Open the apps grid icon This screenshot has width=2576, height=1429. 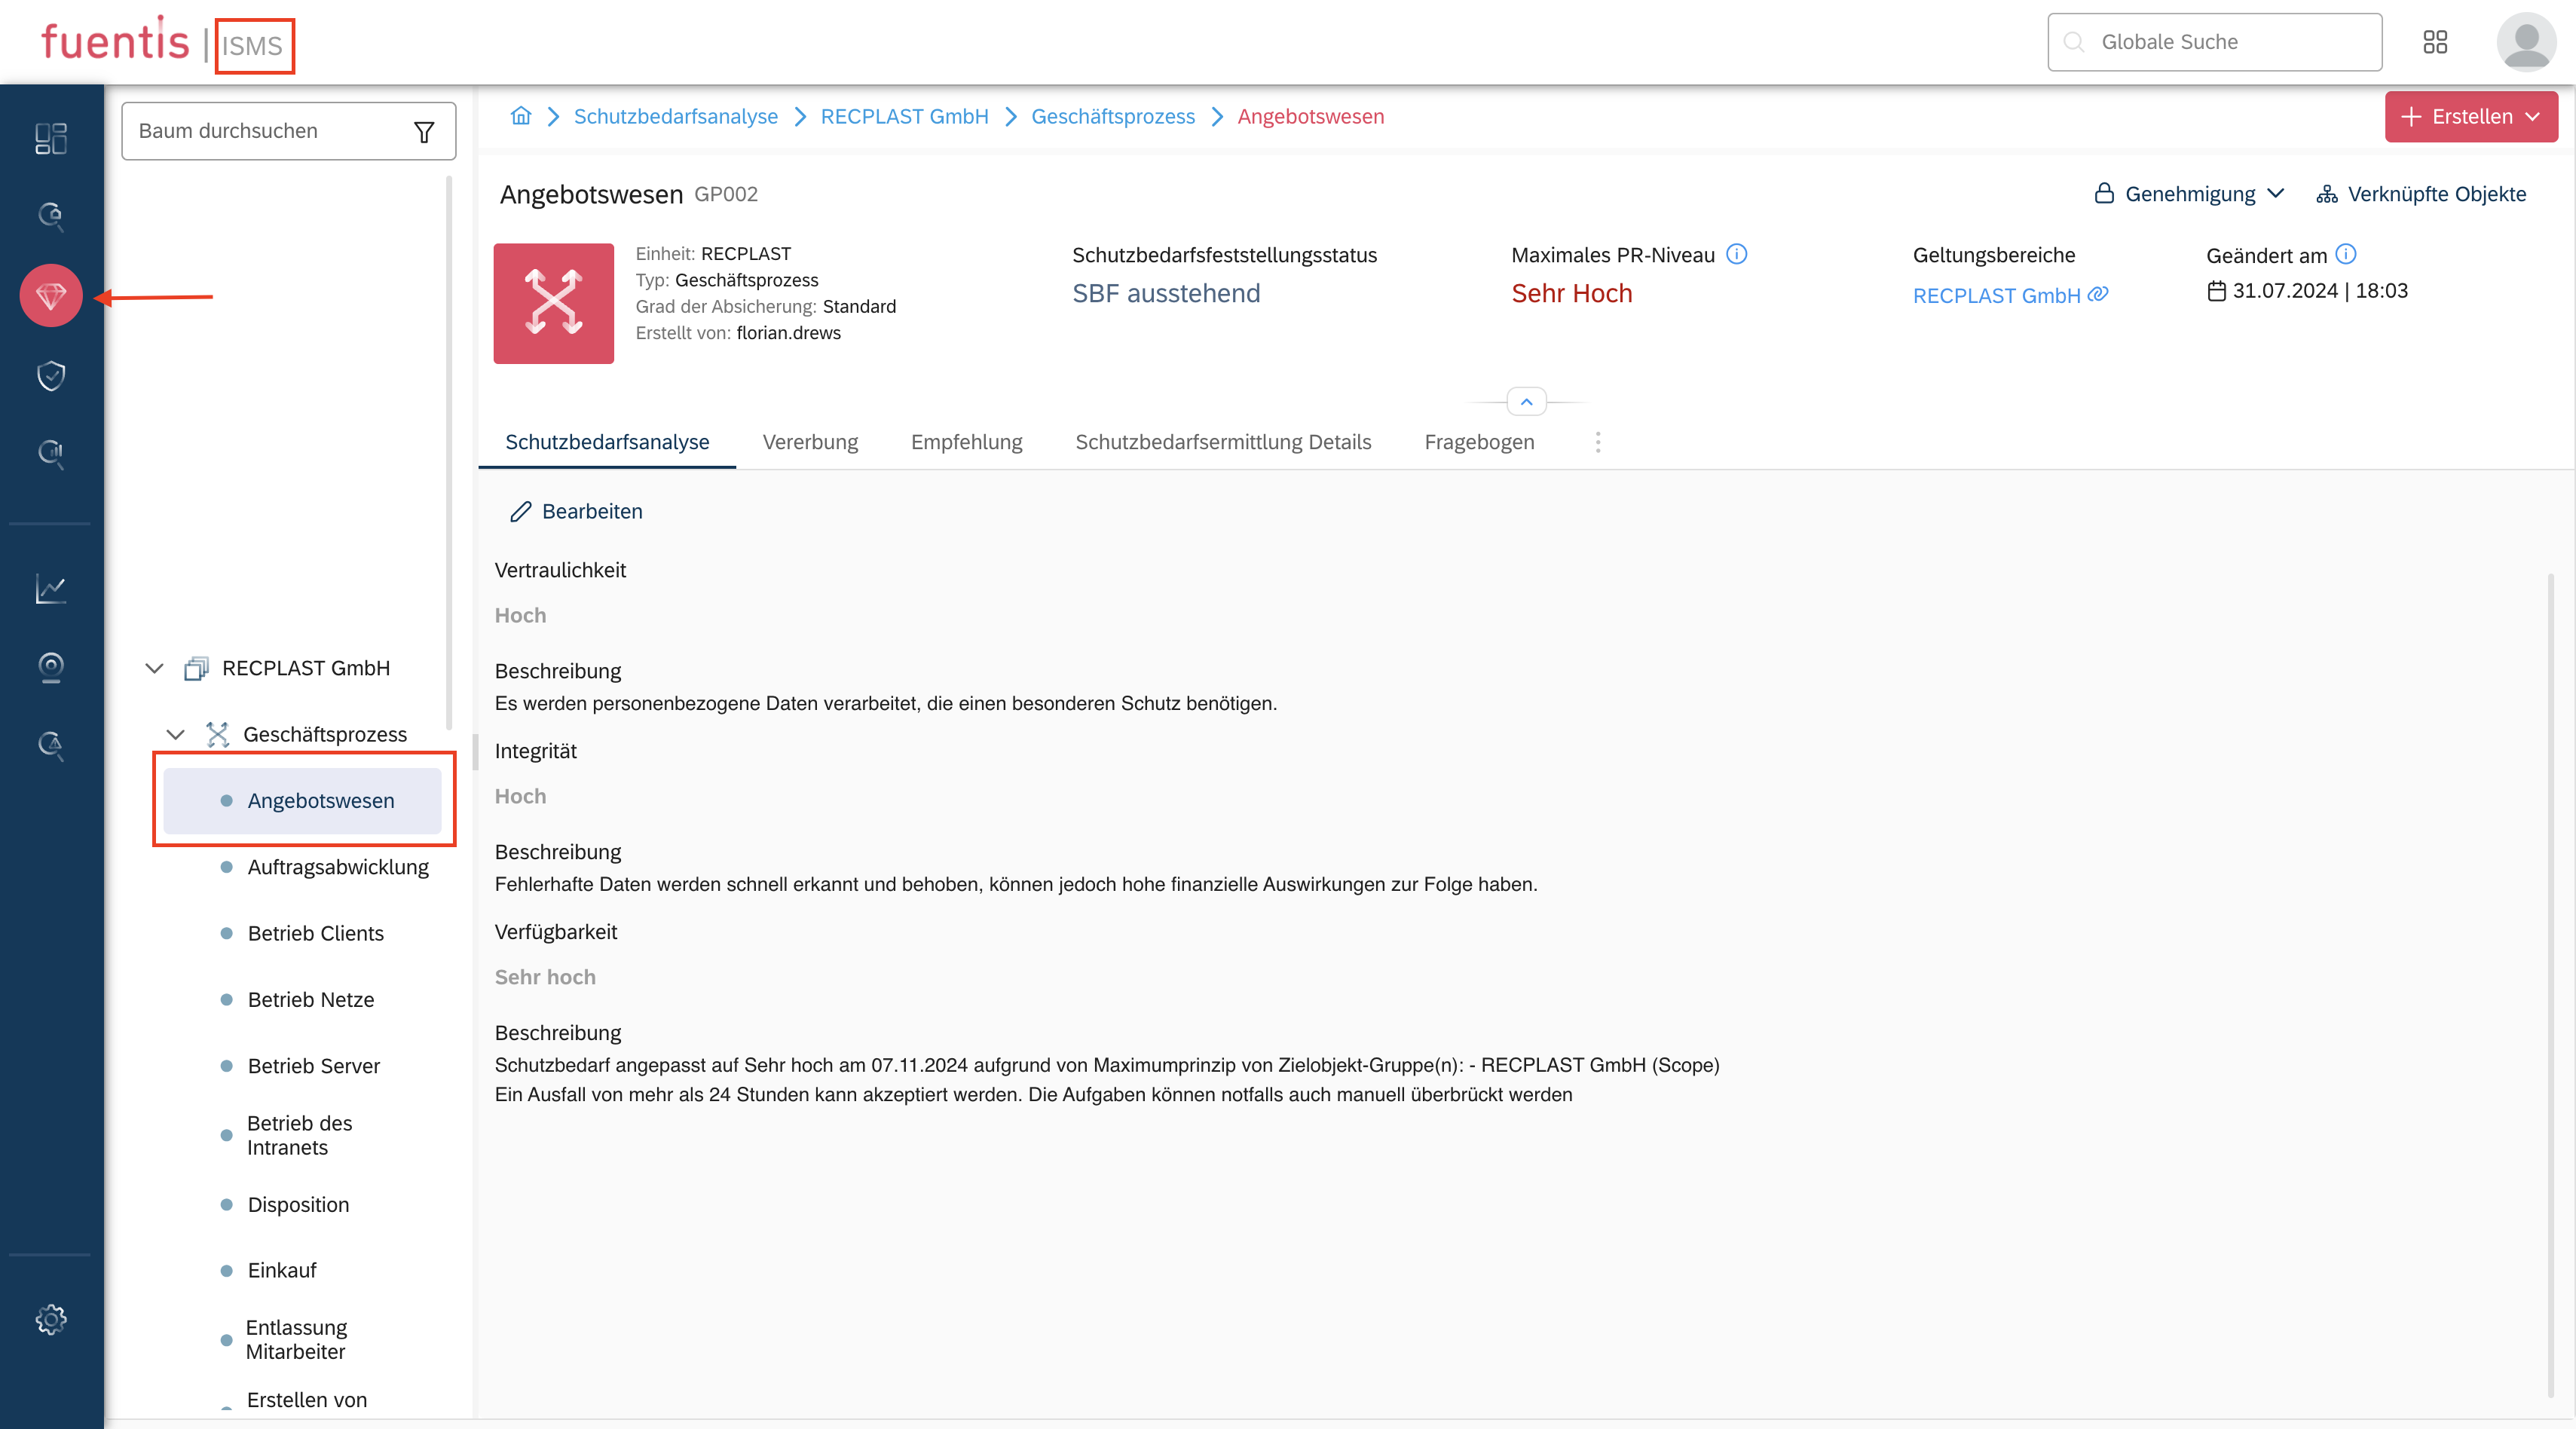tap(2435, 42)
